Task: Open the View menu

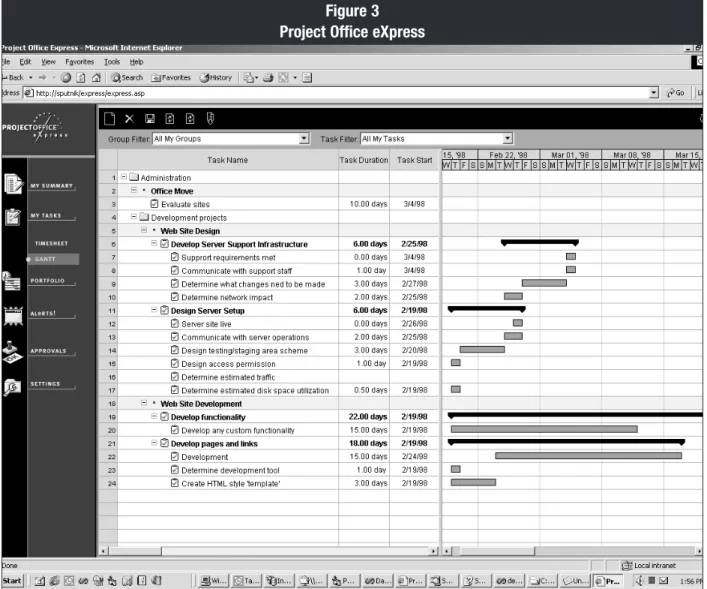Action: pos(49,62)
